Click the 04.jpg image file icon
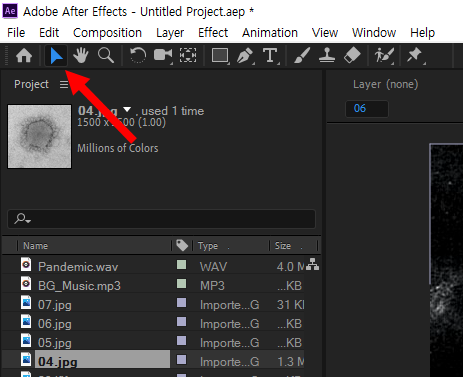The height and width of the screenshot is (377, 463). 26,360
